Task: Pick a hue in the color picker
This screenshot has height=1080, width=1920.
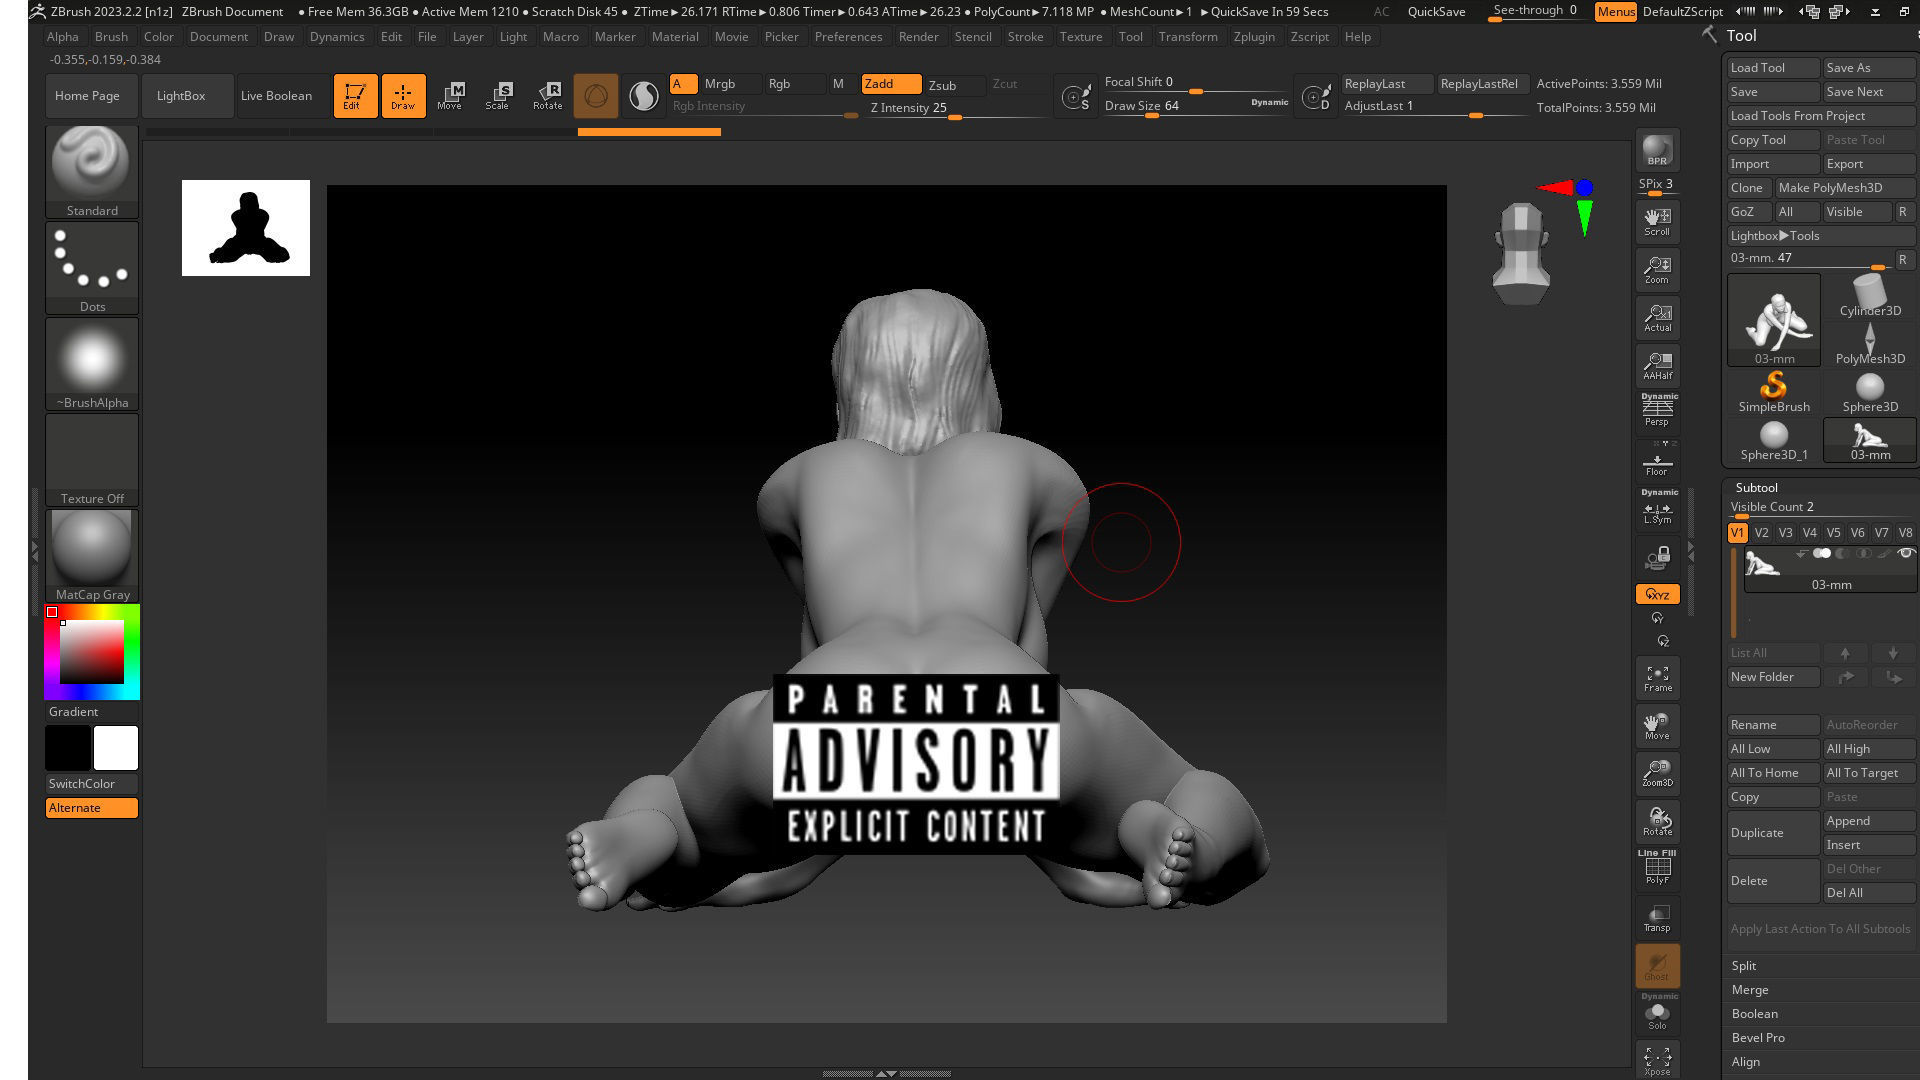Action: [92, 652]
